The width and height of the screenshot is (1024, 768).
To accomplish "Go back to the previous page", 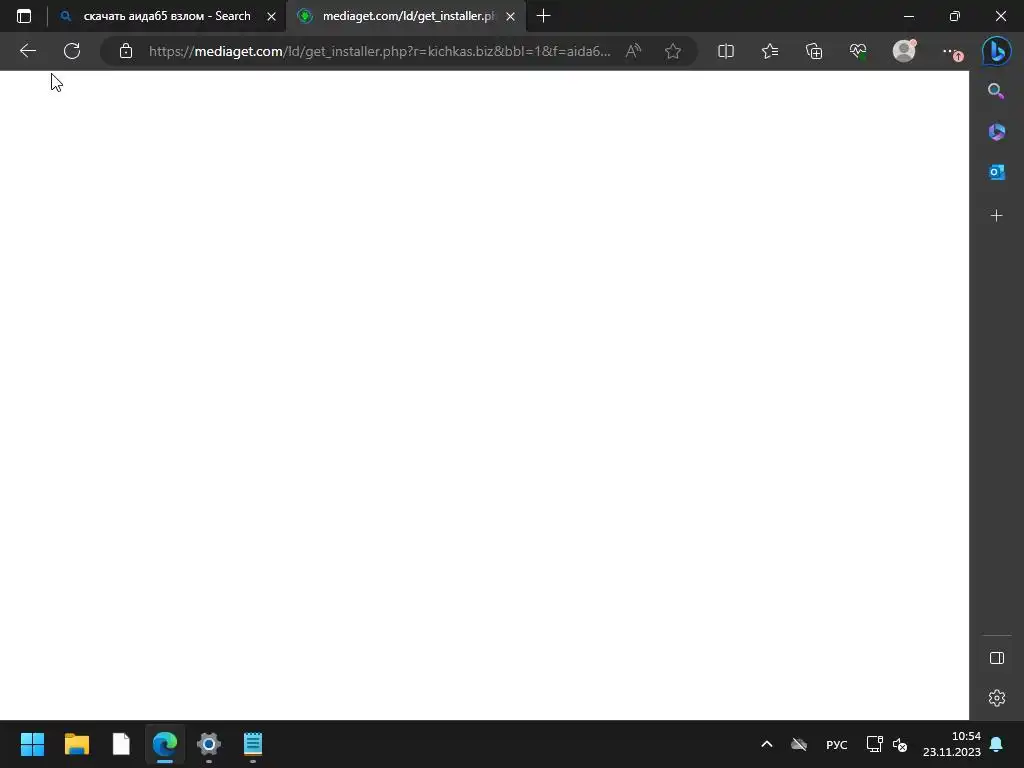I will click(x=27, y=51).
